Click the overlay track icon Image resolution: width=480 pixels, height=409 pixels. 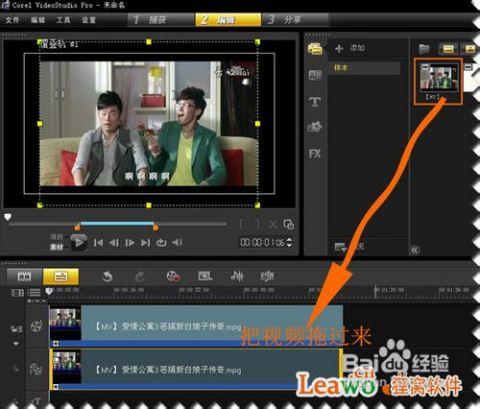(36, 369)
